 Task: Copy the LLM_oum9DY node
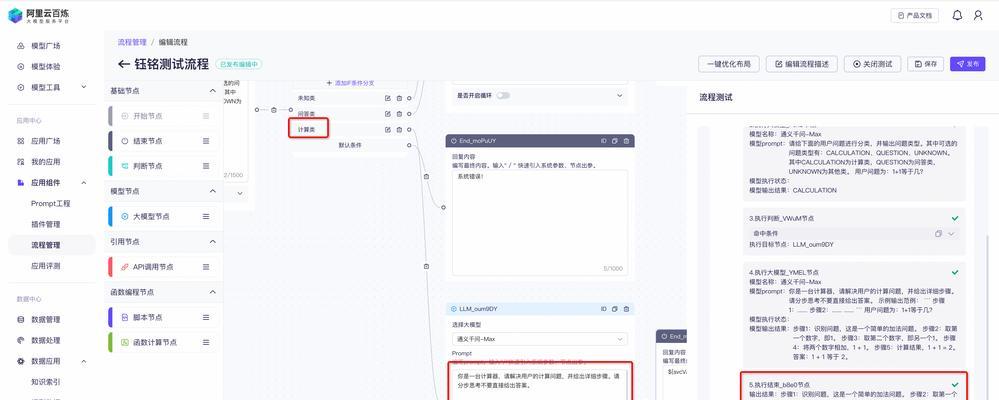[x=615, y=309]
